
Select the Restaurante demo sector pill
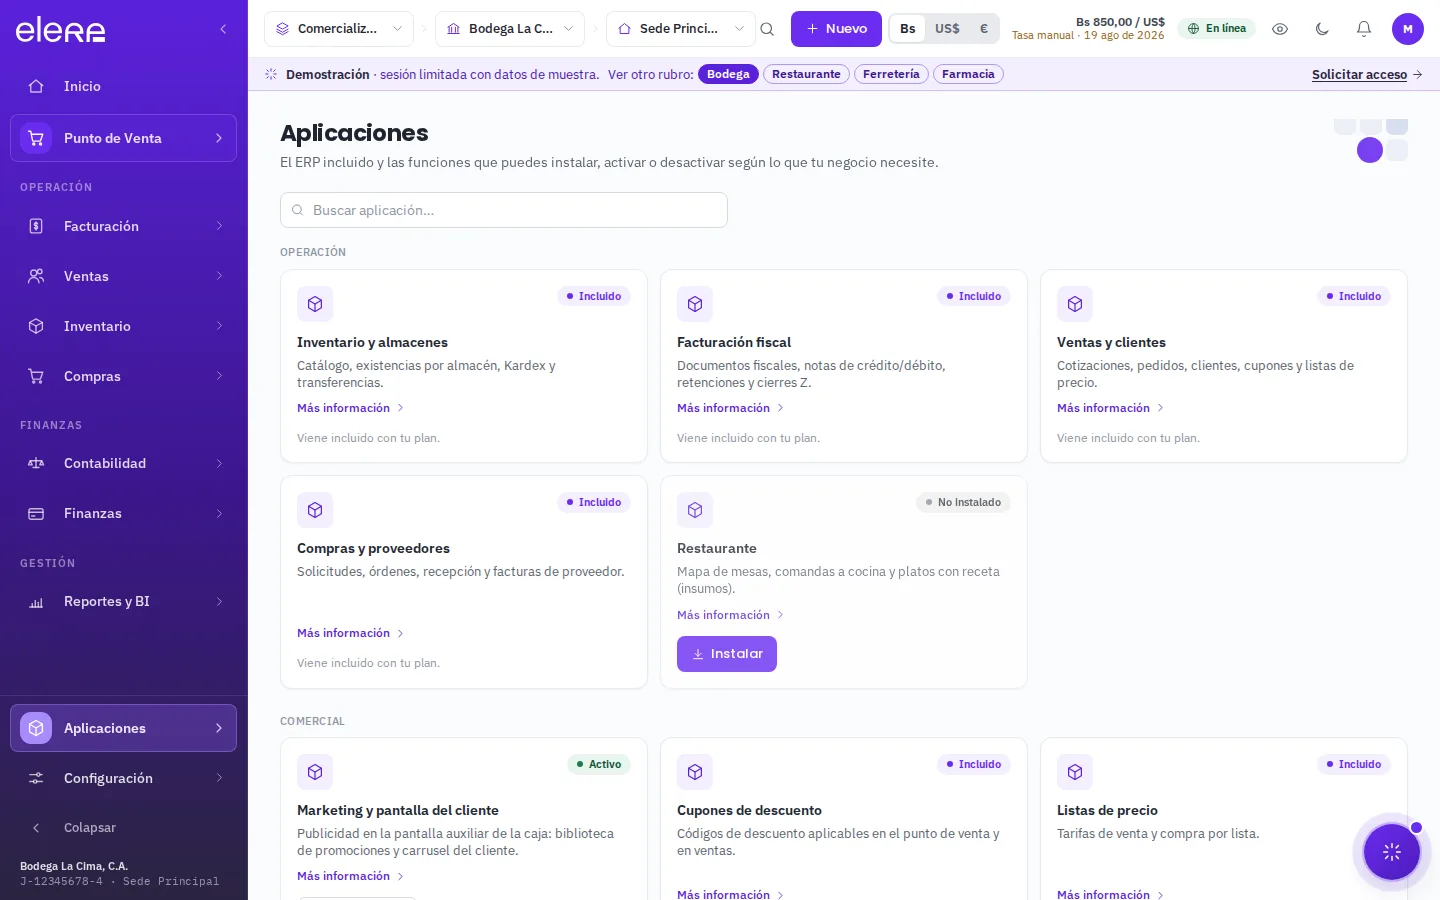point(806,74)
